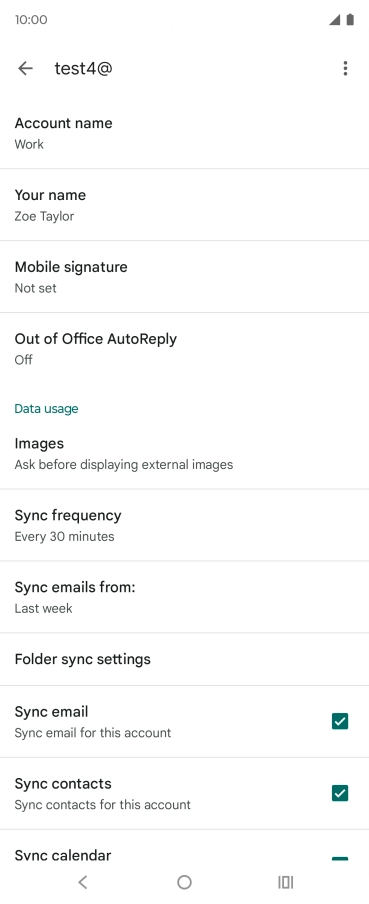Set the Mobile signature
This screenshot has height=904, width=369.
(184, 277)
